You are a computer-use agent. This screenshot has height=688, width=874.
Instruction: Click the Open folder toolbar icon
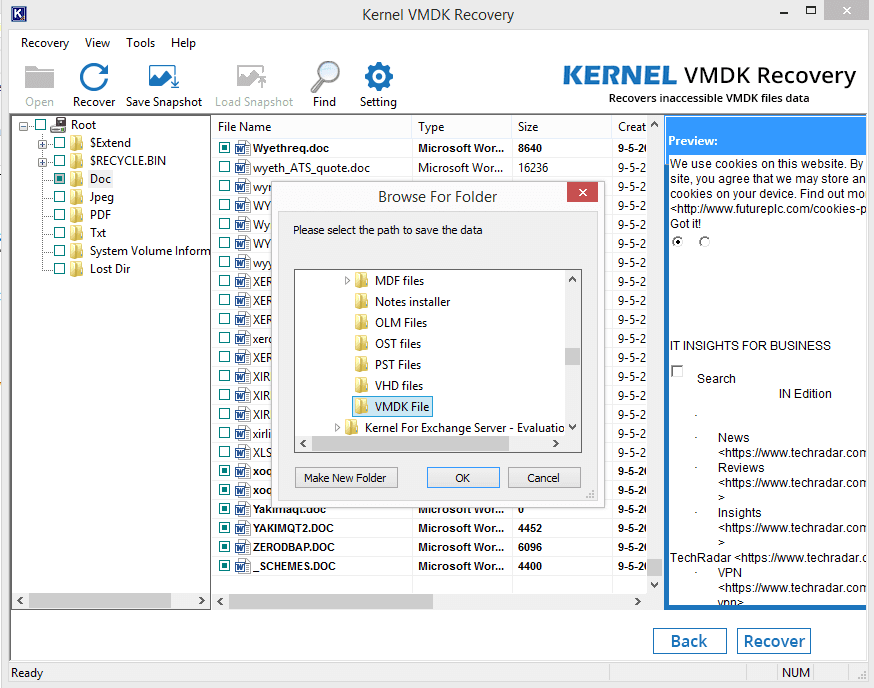click(40, 77)
